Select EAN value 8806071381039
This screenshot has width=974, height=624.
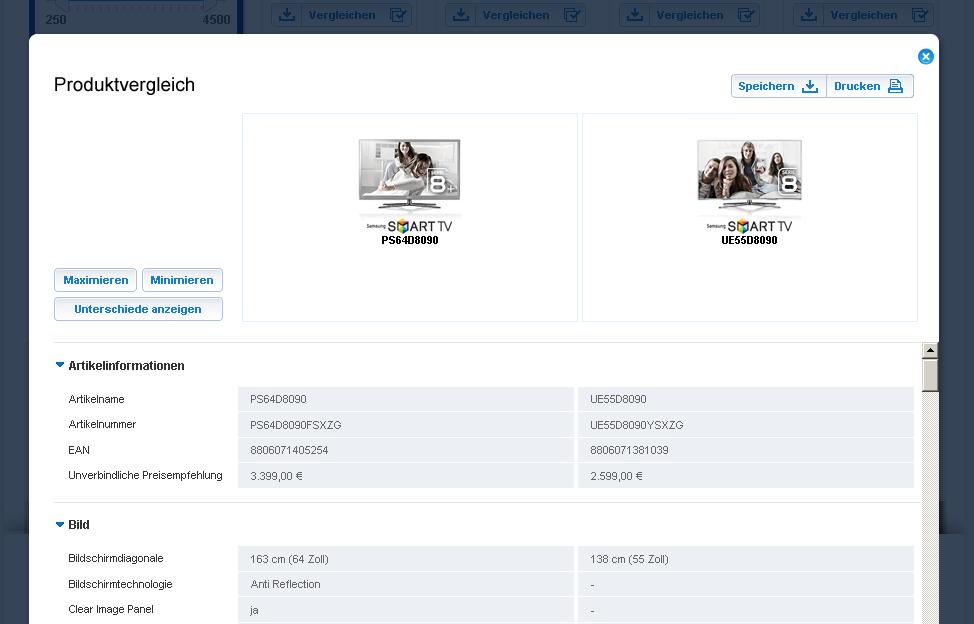(x=629, y=450)
